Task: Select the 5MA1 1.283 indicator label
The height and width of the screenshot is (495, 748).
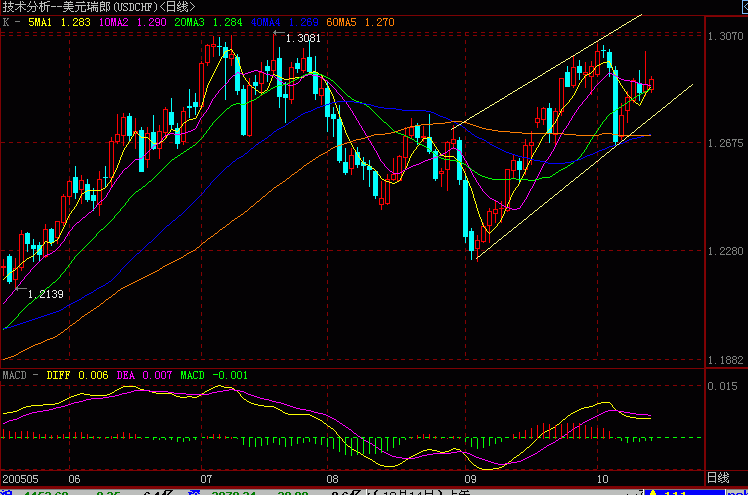Action: point(59,22)
